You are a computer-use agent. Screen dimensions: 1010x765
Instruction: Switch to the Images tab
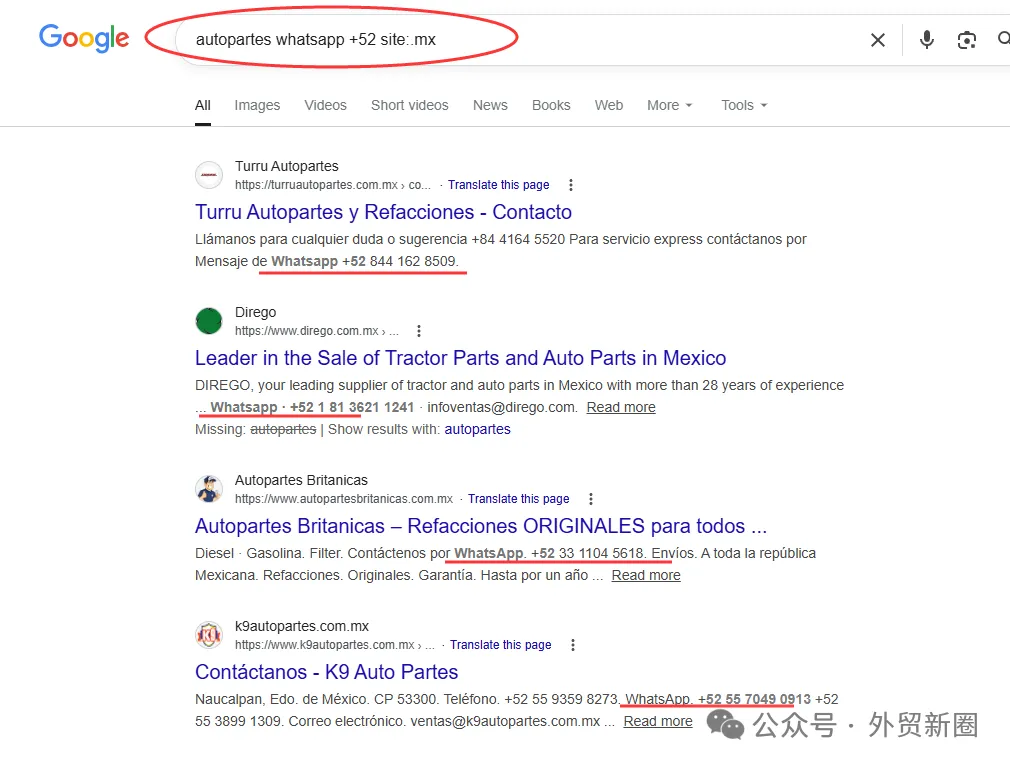coord(257,105)
